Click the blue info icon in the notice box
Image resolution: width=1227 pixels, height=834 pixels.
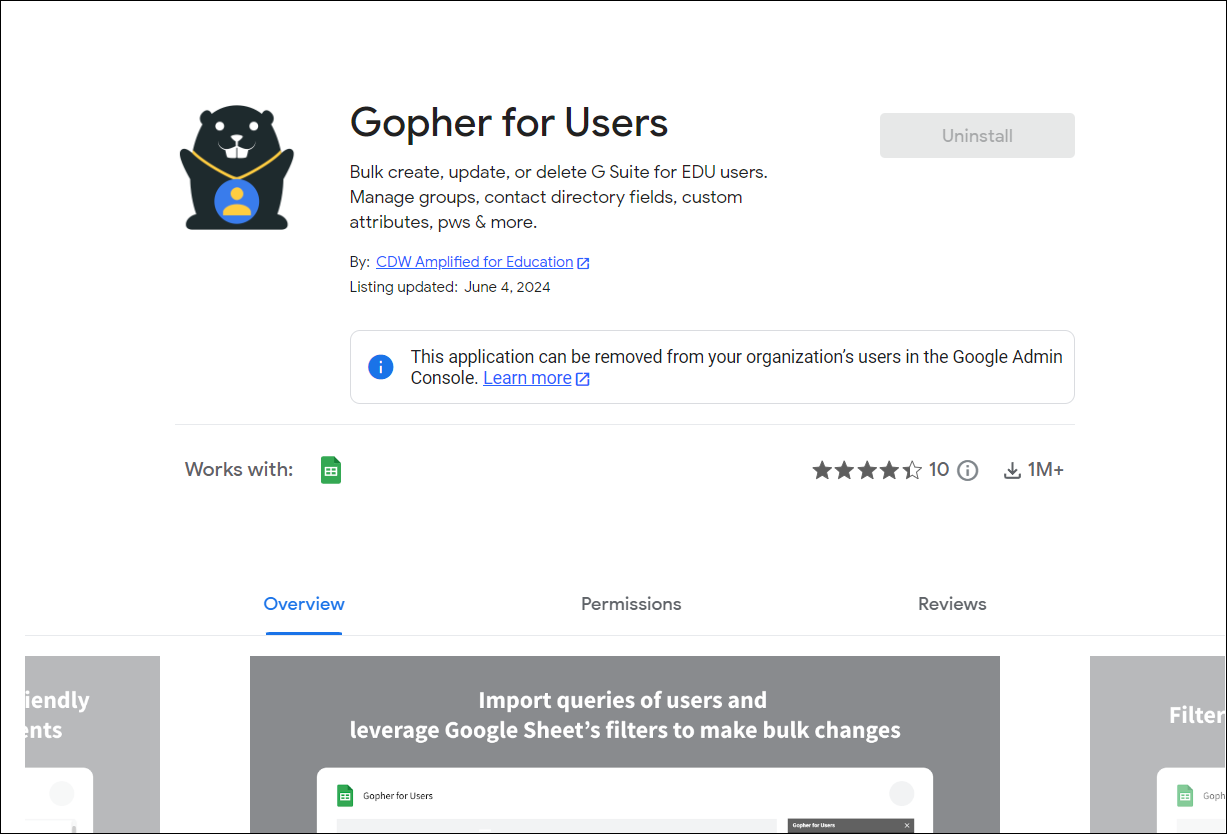click(381, 367)
